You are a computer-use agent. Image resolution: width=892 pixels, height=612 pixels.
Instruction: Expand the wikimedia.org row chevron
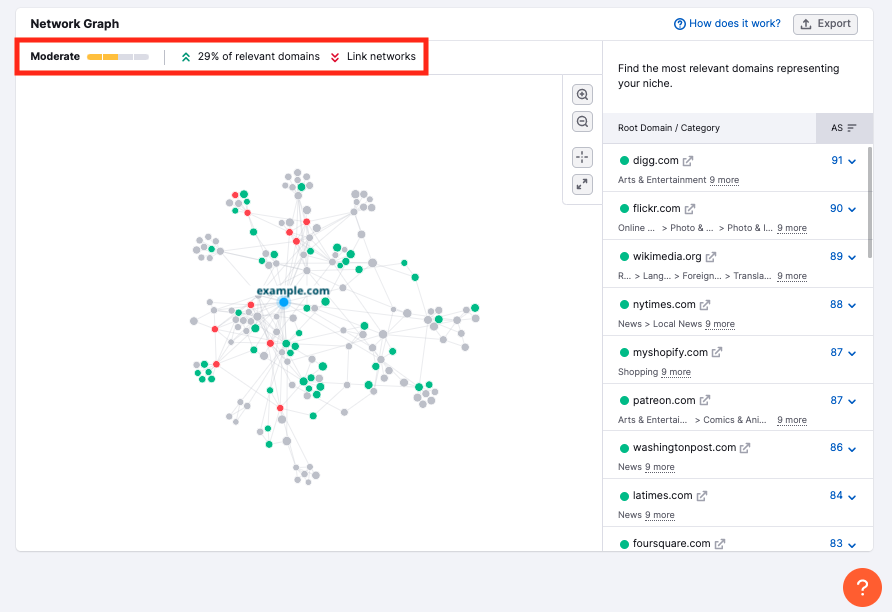point(852,257)
